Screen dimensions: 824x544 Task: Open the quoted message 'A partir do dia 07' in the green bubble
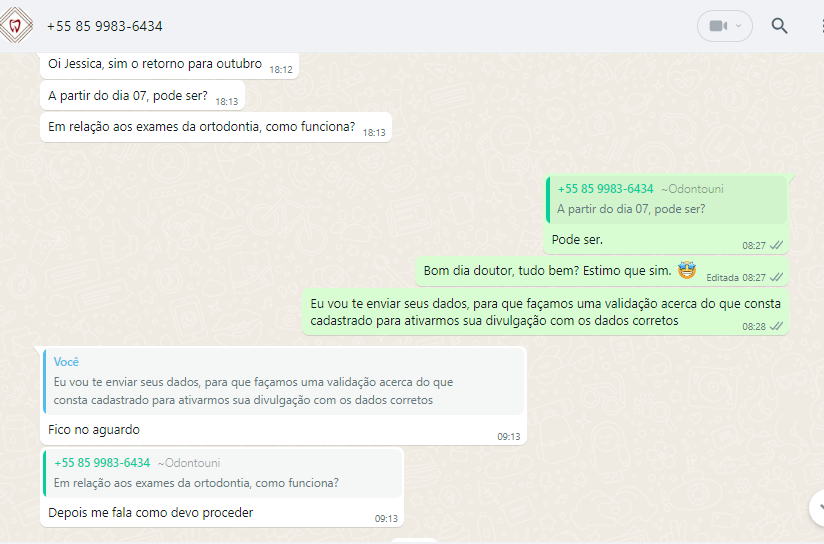coord(666,199)
